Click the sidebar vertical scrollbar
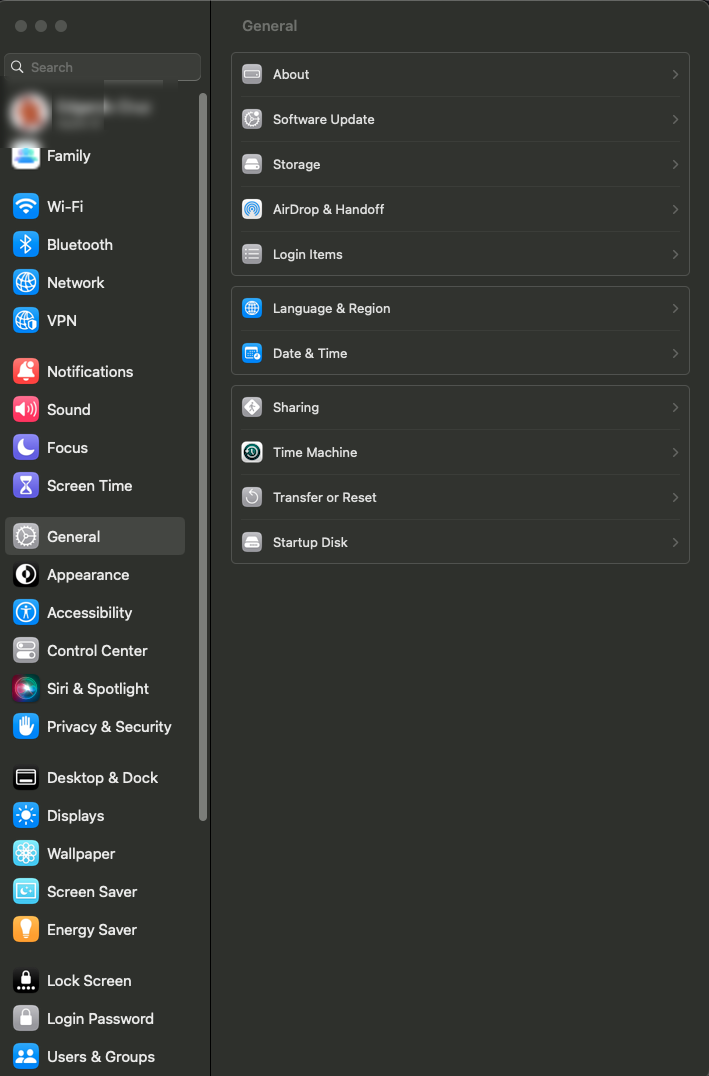 point(203,450)
